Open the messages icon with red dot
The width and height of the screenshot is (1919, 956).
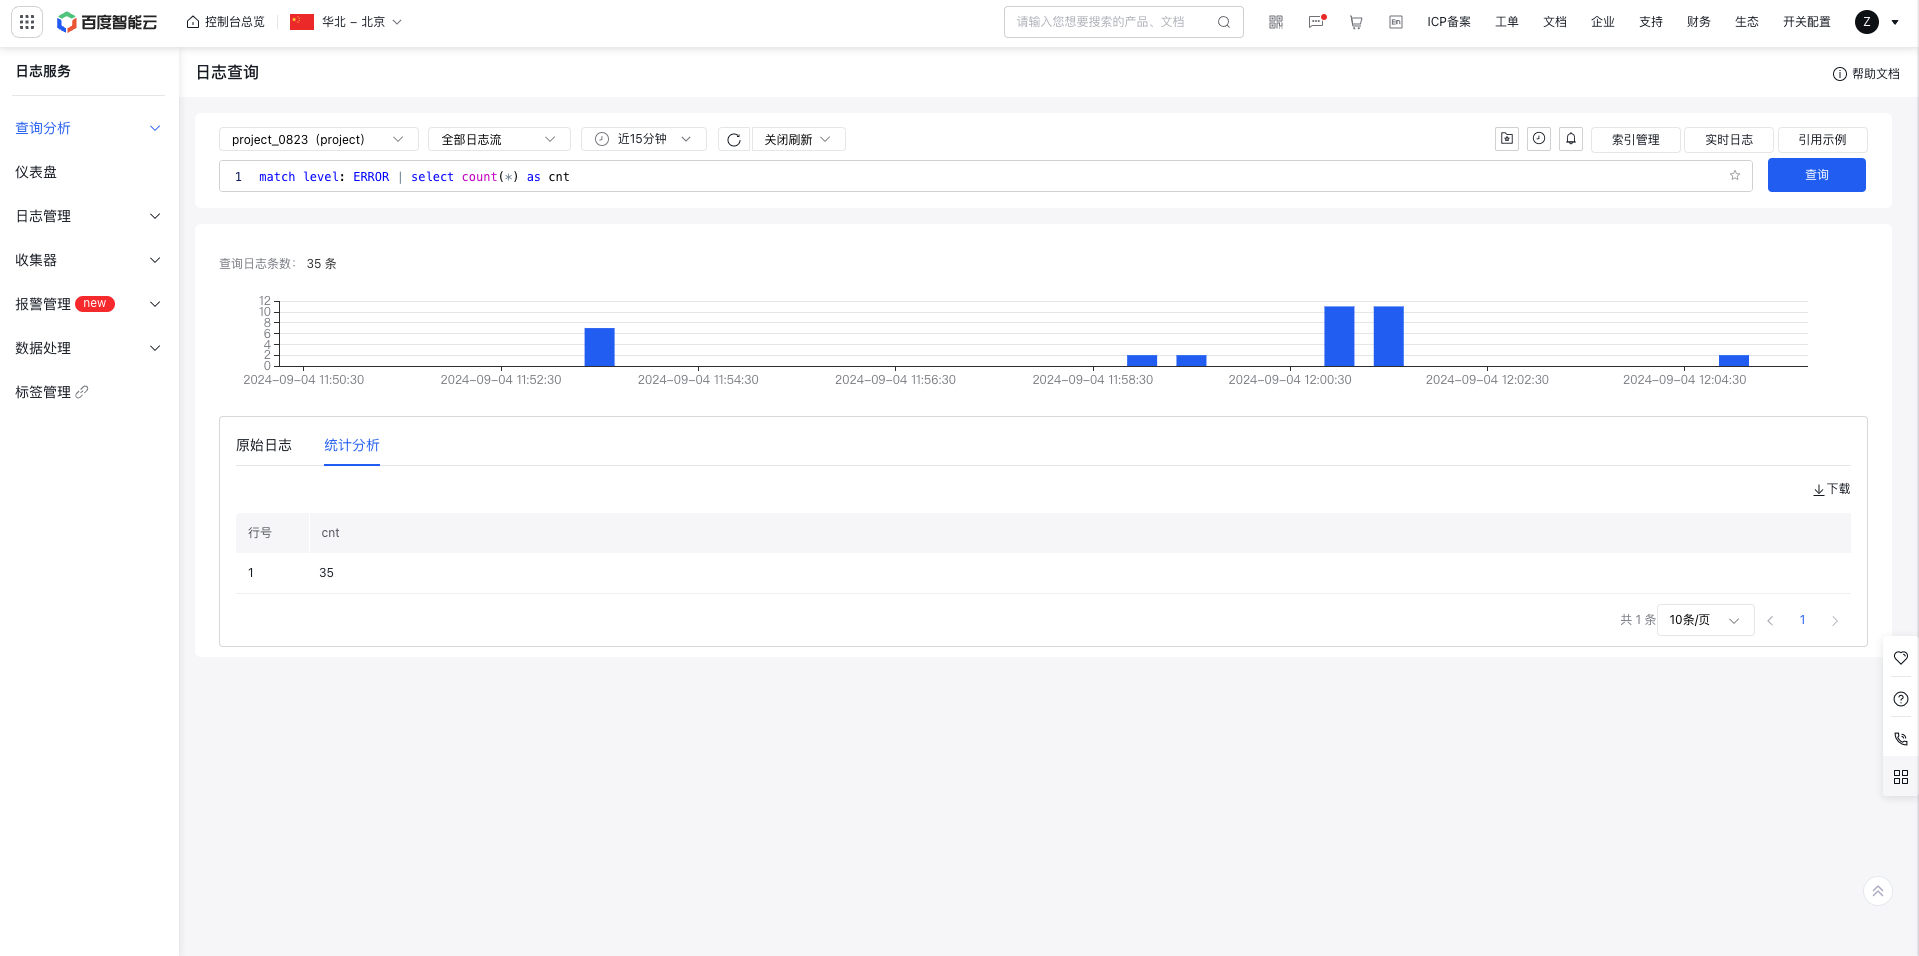[1317, 21]
